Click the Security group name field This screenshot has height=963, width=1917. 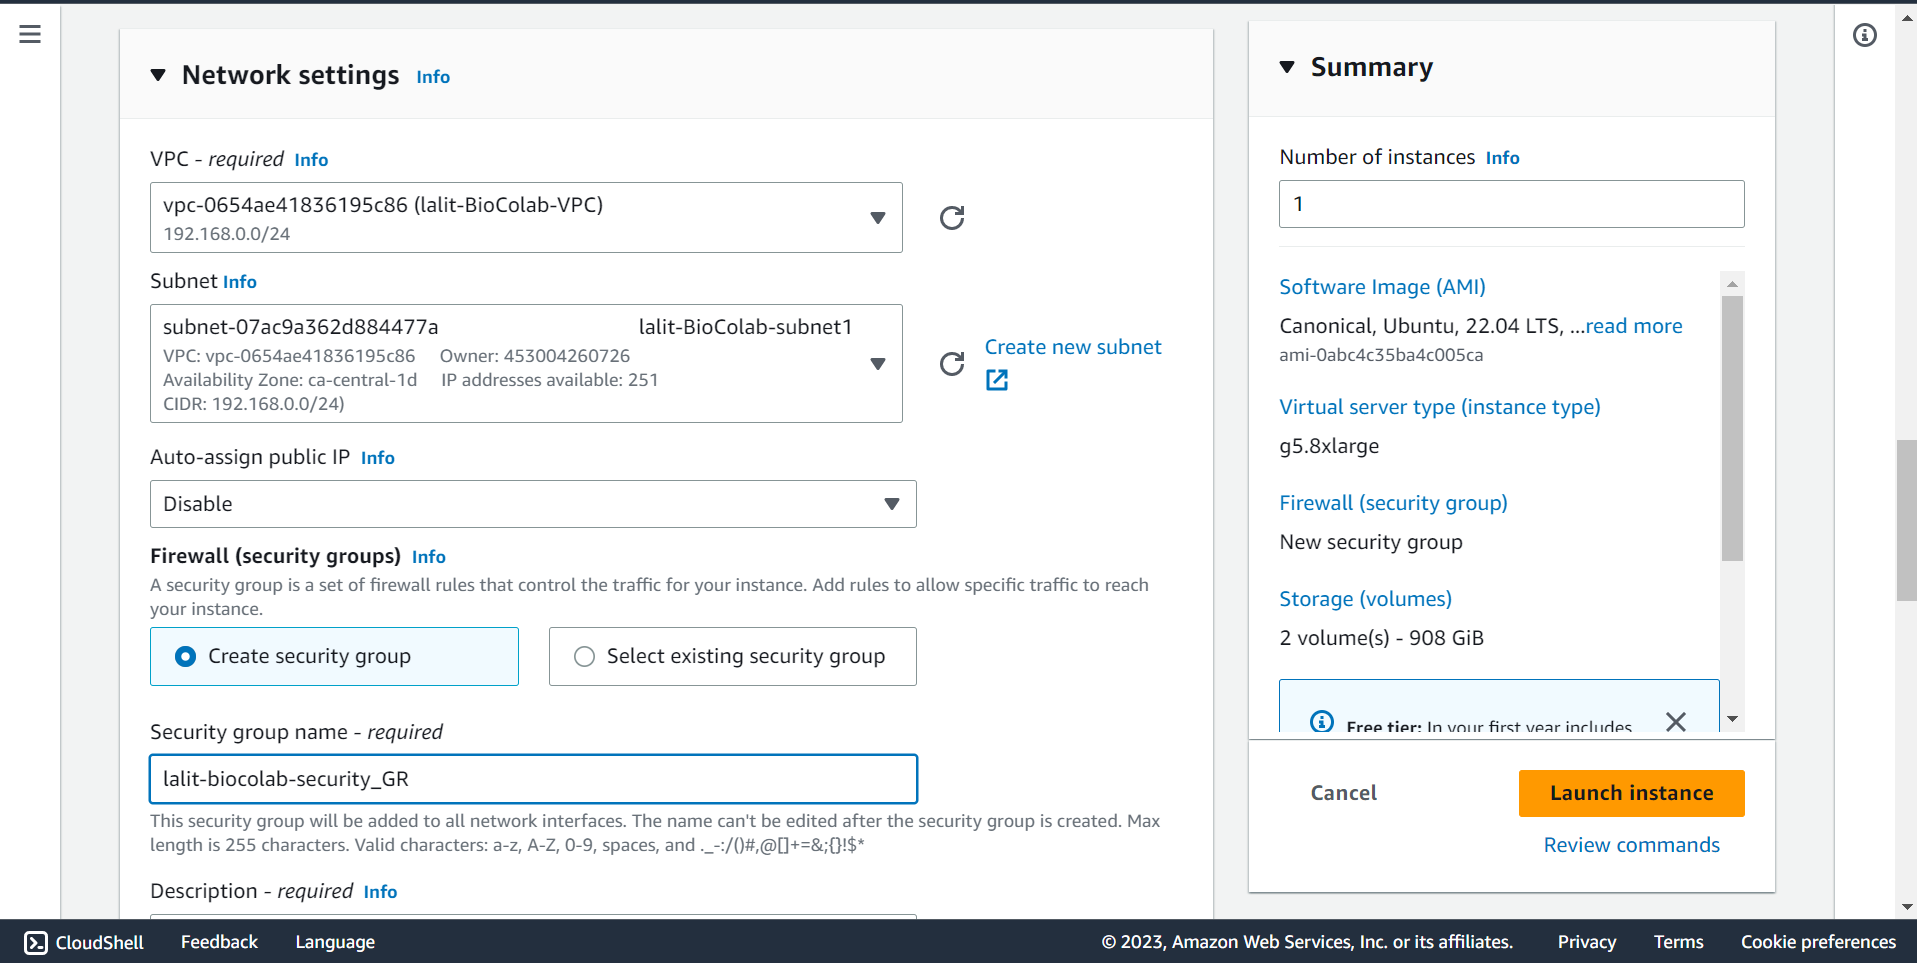click(x=533, y=779)
